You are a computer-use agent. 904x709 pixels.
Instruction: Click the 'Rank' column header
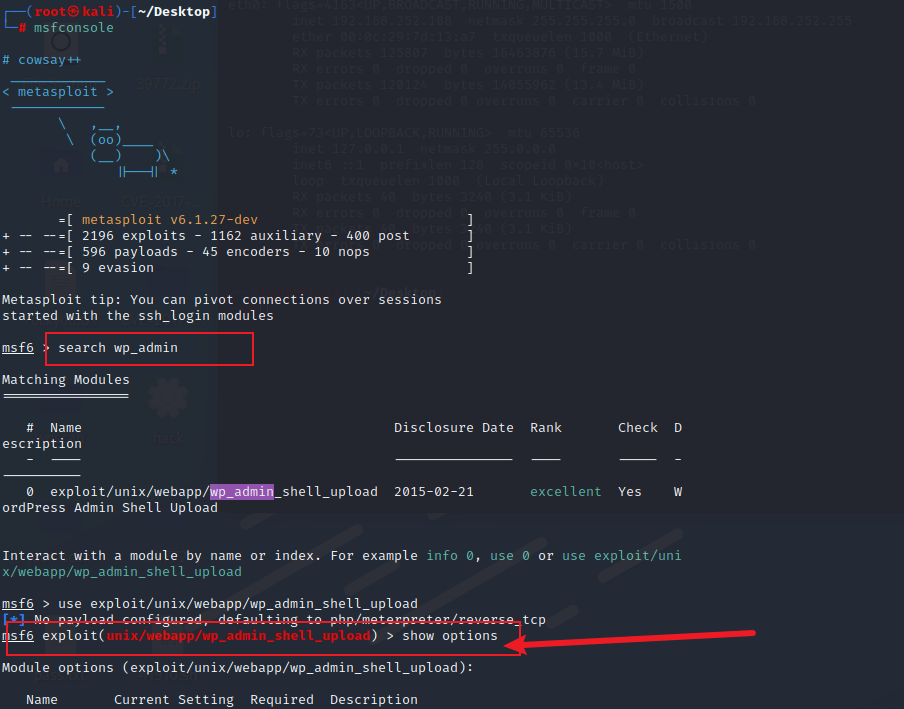[546, 428]
